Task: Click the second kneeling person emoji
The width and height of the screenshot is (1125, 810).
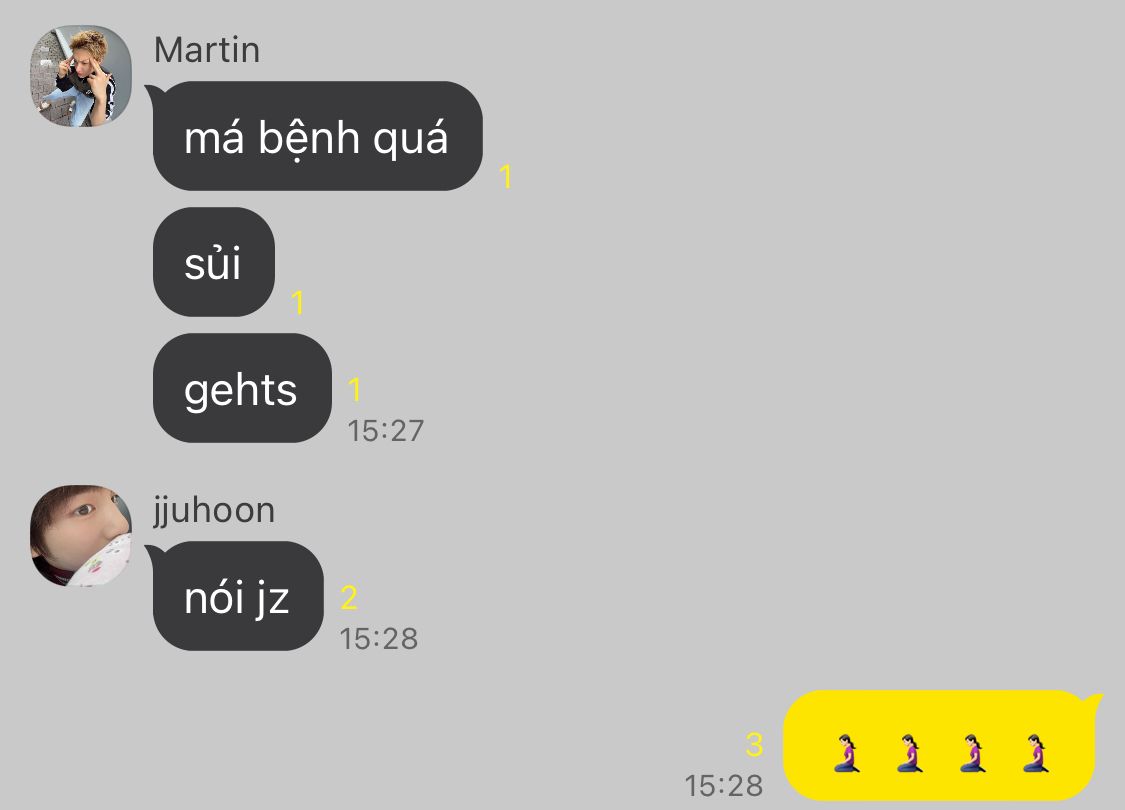Action: (x=910, y=753)
